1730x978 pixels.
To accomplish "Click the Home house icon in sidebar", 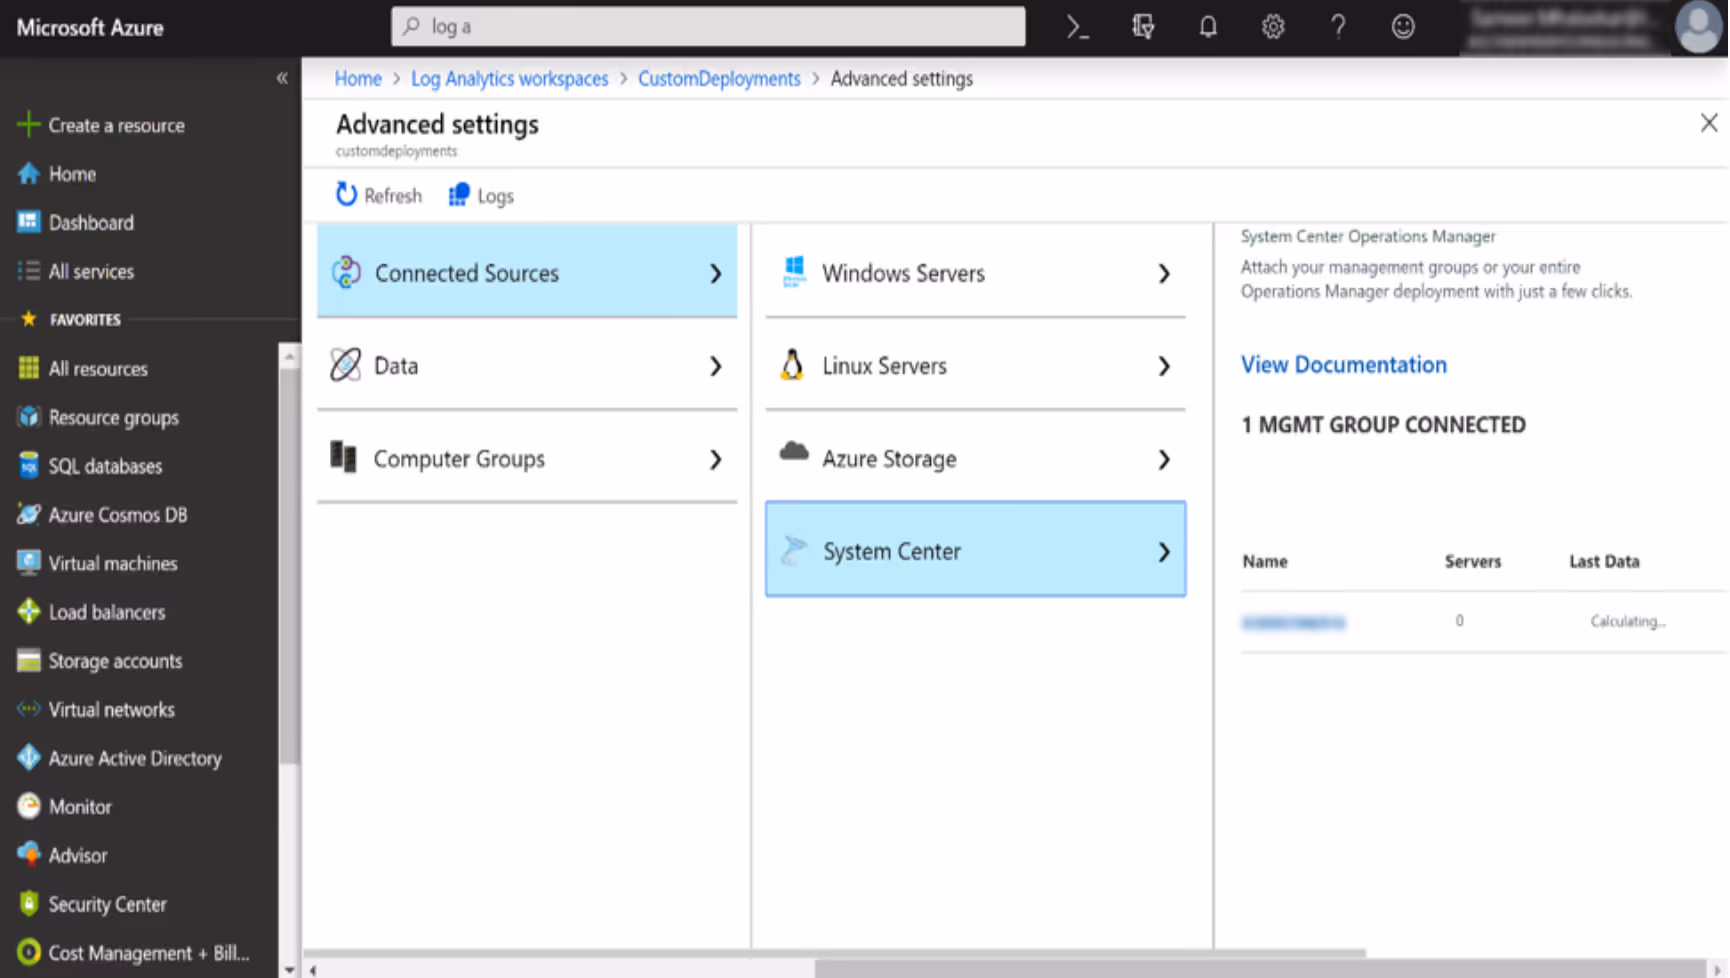I will click(x=28, y=174).
